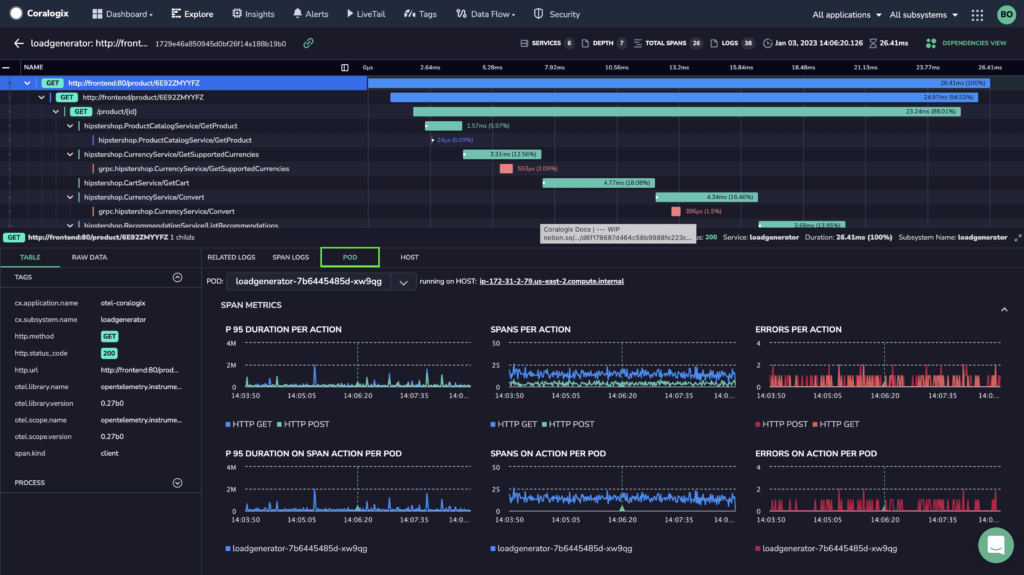Click the 23.24ms /product/{id} bar
Image resolution: width=1024 pixels, height=575 pixels.
click(686, 112)
